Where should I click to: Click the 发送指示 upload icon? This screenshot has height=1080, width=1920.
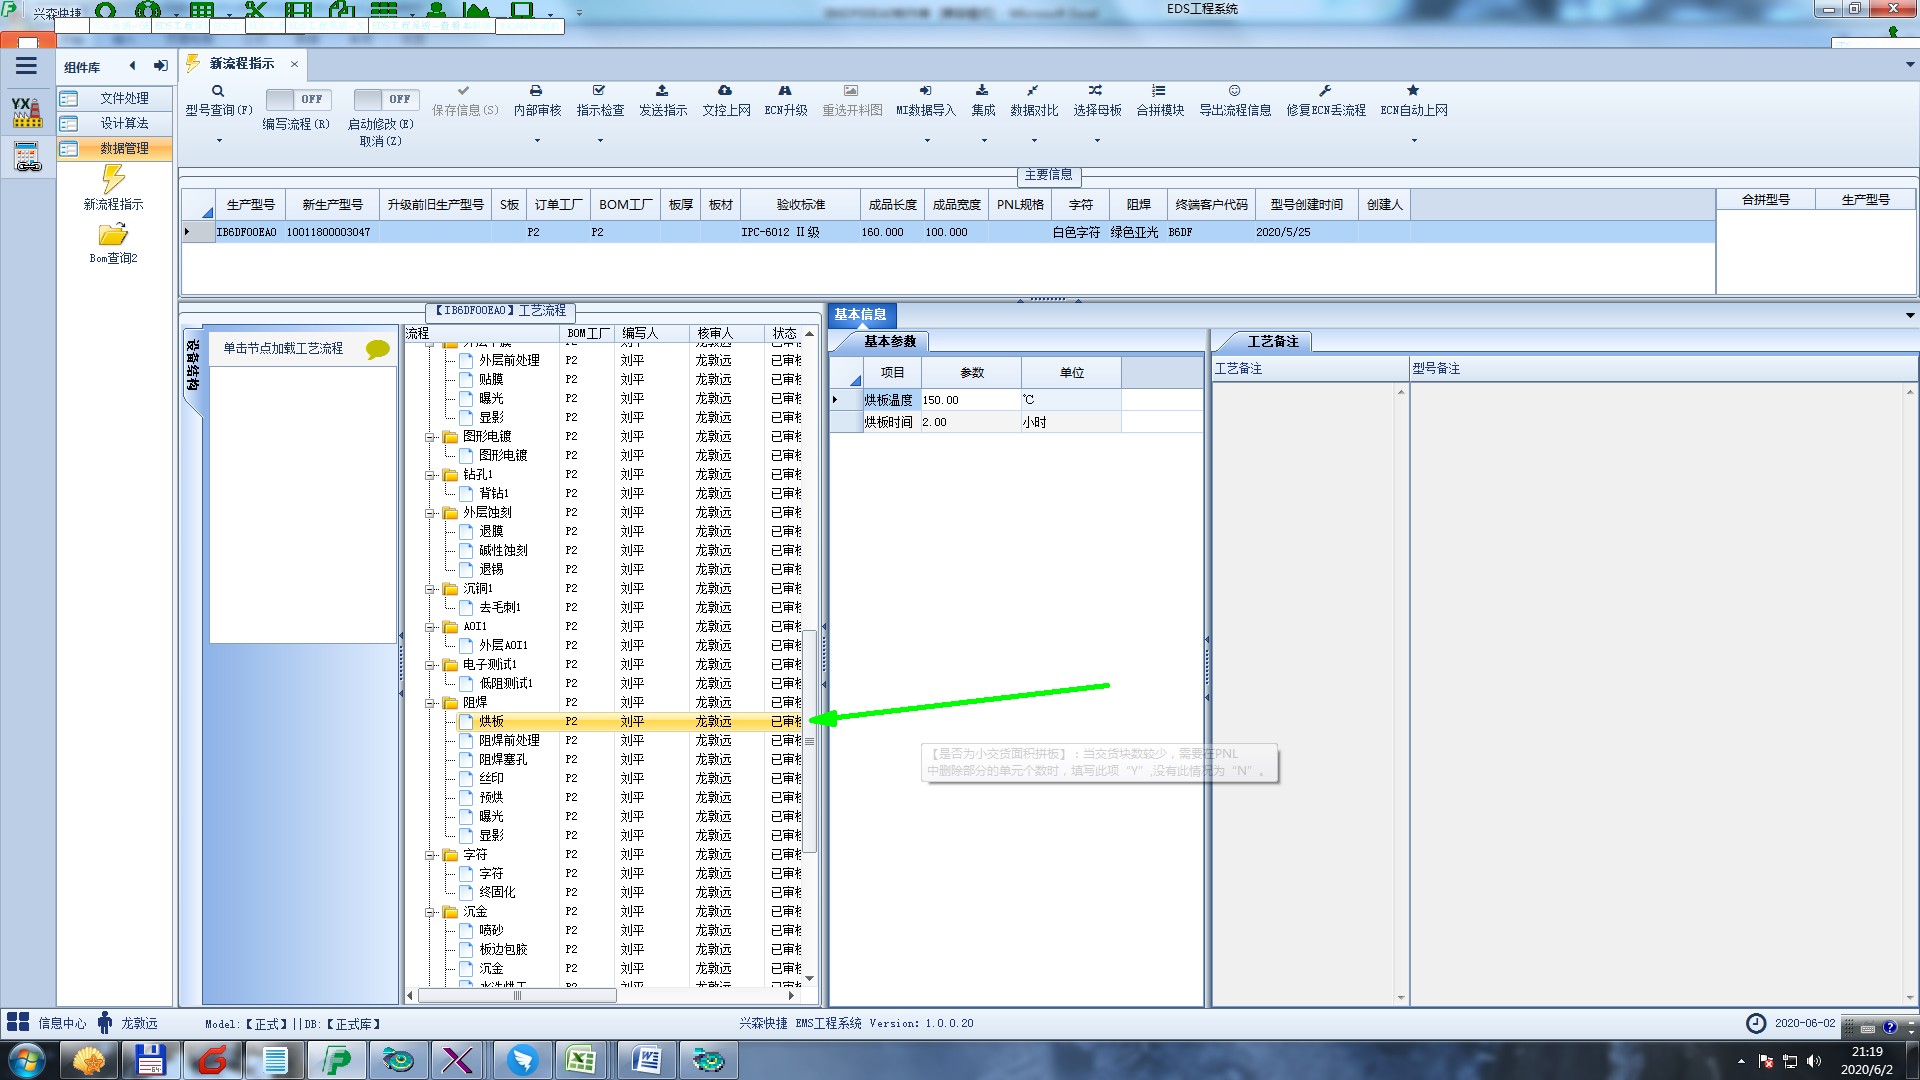tap(662, 91)
